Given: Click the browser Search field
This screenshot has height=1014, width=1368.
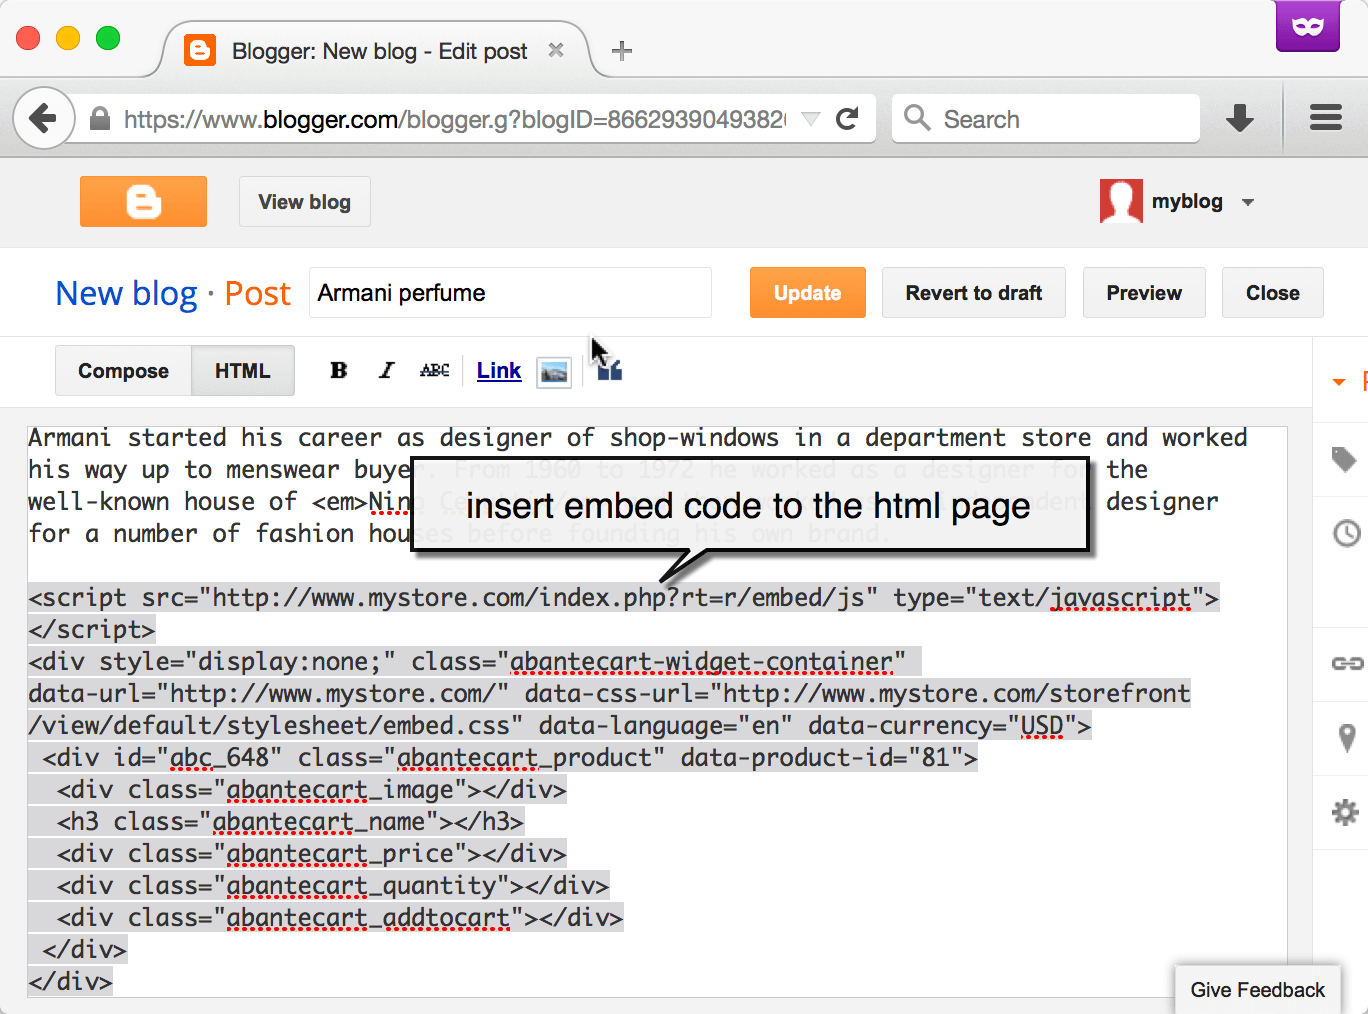Looking at the screenshot, I should [x=1045, y=119].
